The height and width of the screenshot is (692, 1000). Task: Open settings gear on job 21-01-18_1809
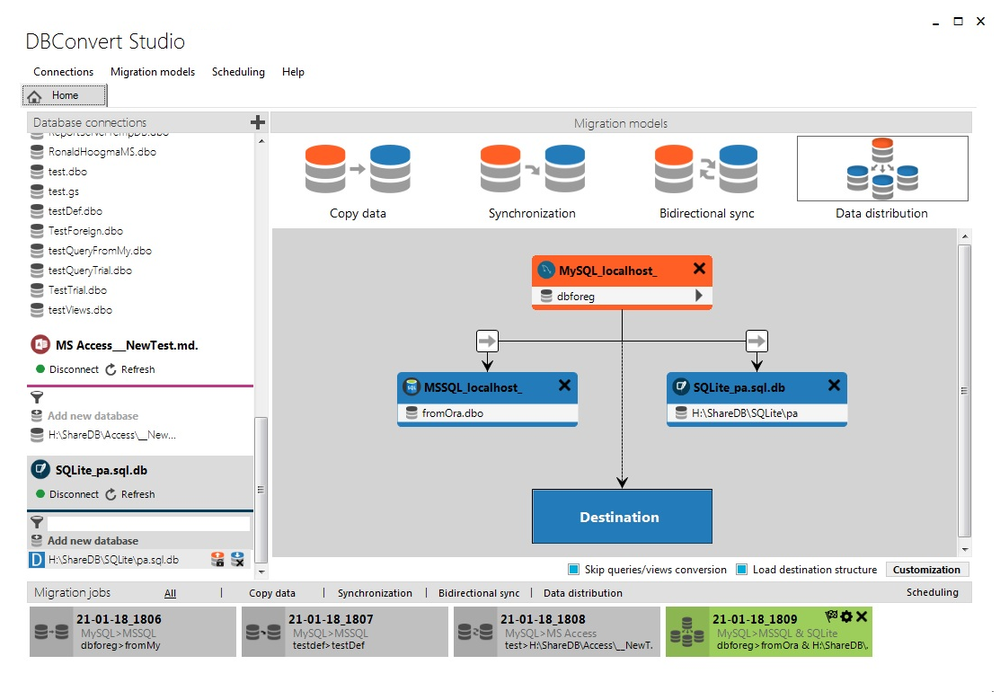(x=847, y=617)
